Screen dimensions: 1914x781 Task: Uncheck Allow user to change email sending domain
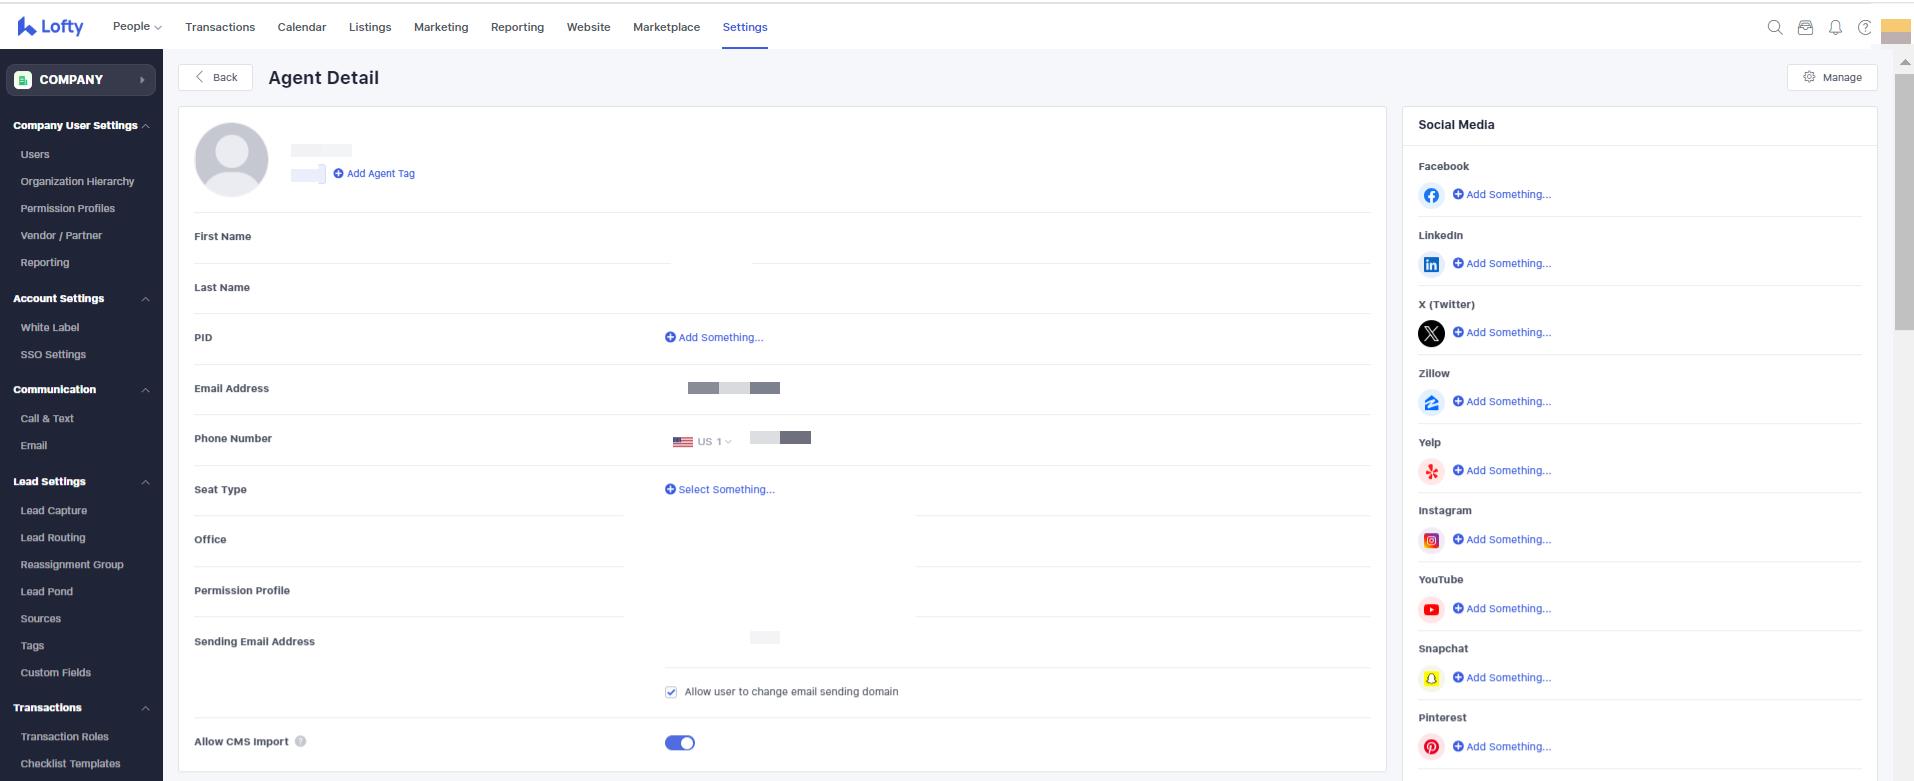[x=671, y=692]
